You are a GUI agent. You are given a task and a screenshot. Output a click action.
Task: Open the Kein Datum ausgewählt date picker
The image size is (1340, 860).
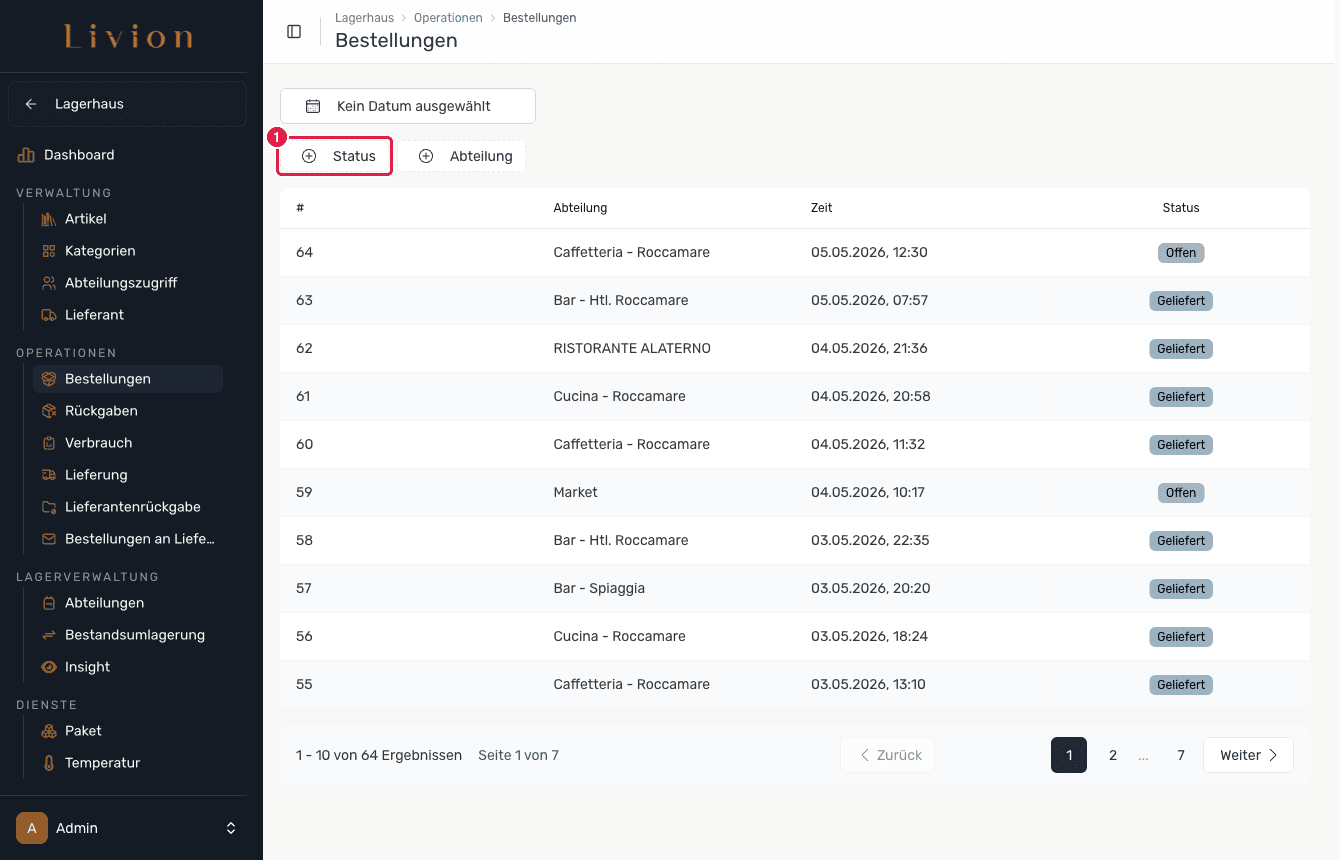click(x=408, y=106)
